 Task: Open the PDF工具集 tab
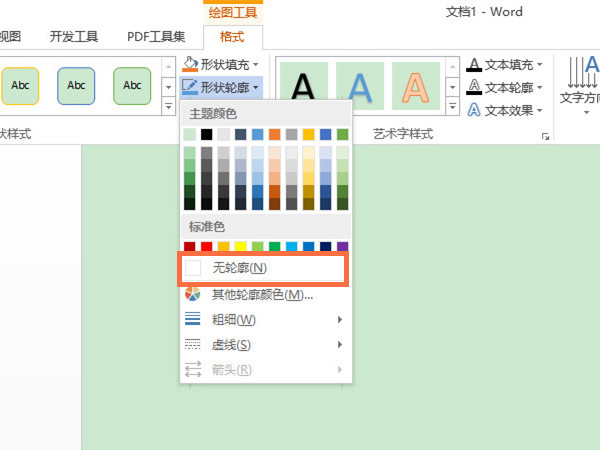[x=156, y=37]
